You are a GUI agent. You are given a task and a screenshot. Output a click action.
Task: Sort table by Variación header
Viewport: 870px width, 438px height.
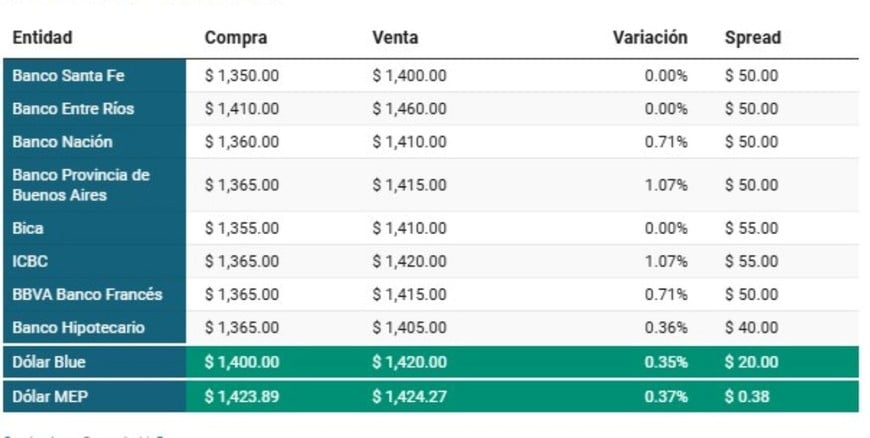[x=650, y=38]
